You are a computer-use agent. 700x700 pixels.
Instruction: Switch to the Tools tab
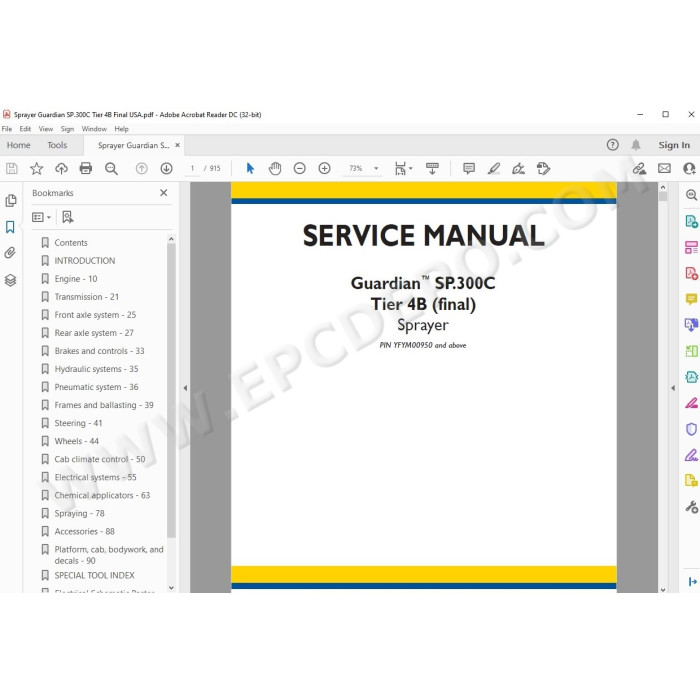click(57, 146)
